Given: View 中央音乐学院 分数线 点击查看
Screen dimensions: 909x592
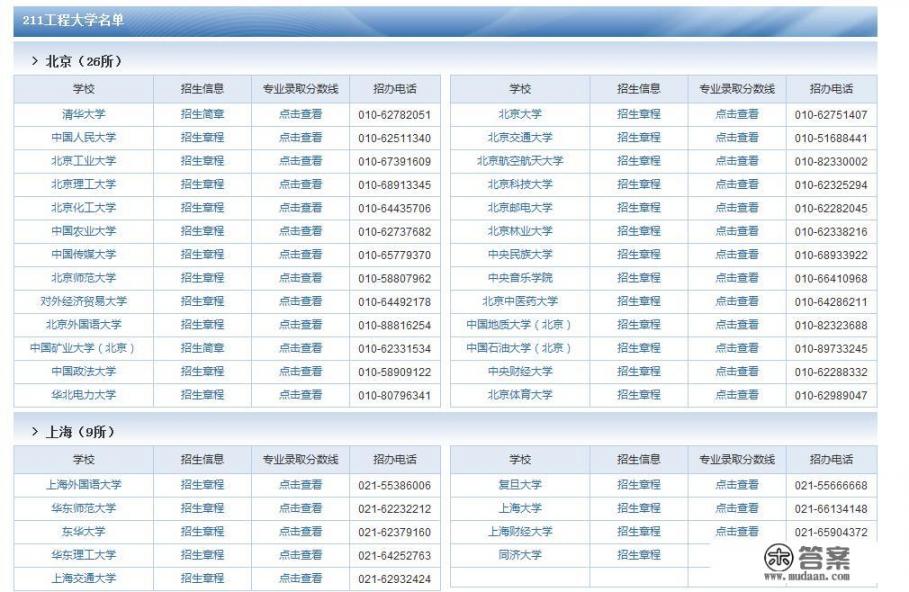Looking at the screenshot, I should pyautogui.click(x=737, y=277).
